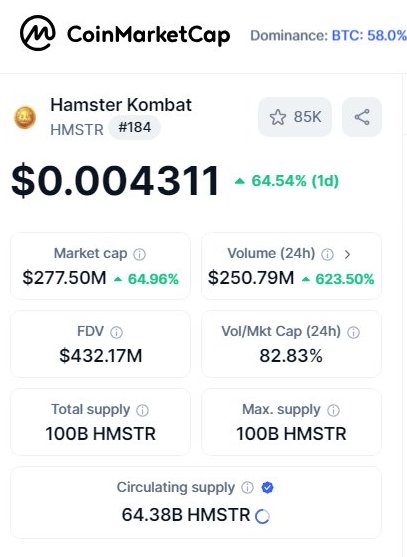Screen dimensions: 407x557
Task: Click the 64.54% (1d) price change
Action: click(x=287, y=181)
